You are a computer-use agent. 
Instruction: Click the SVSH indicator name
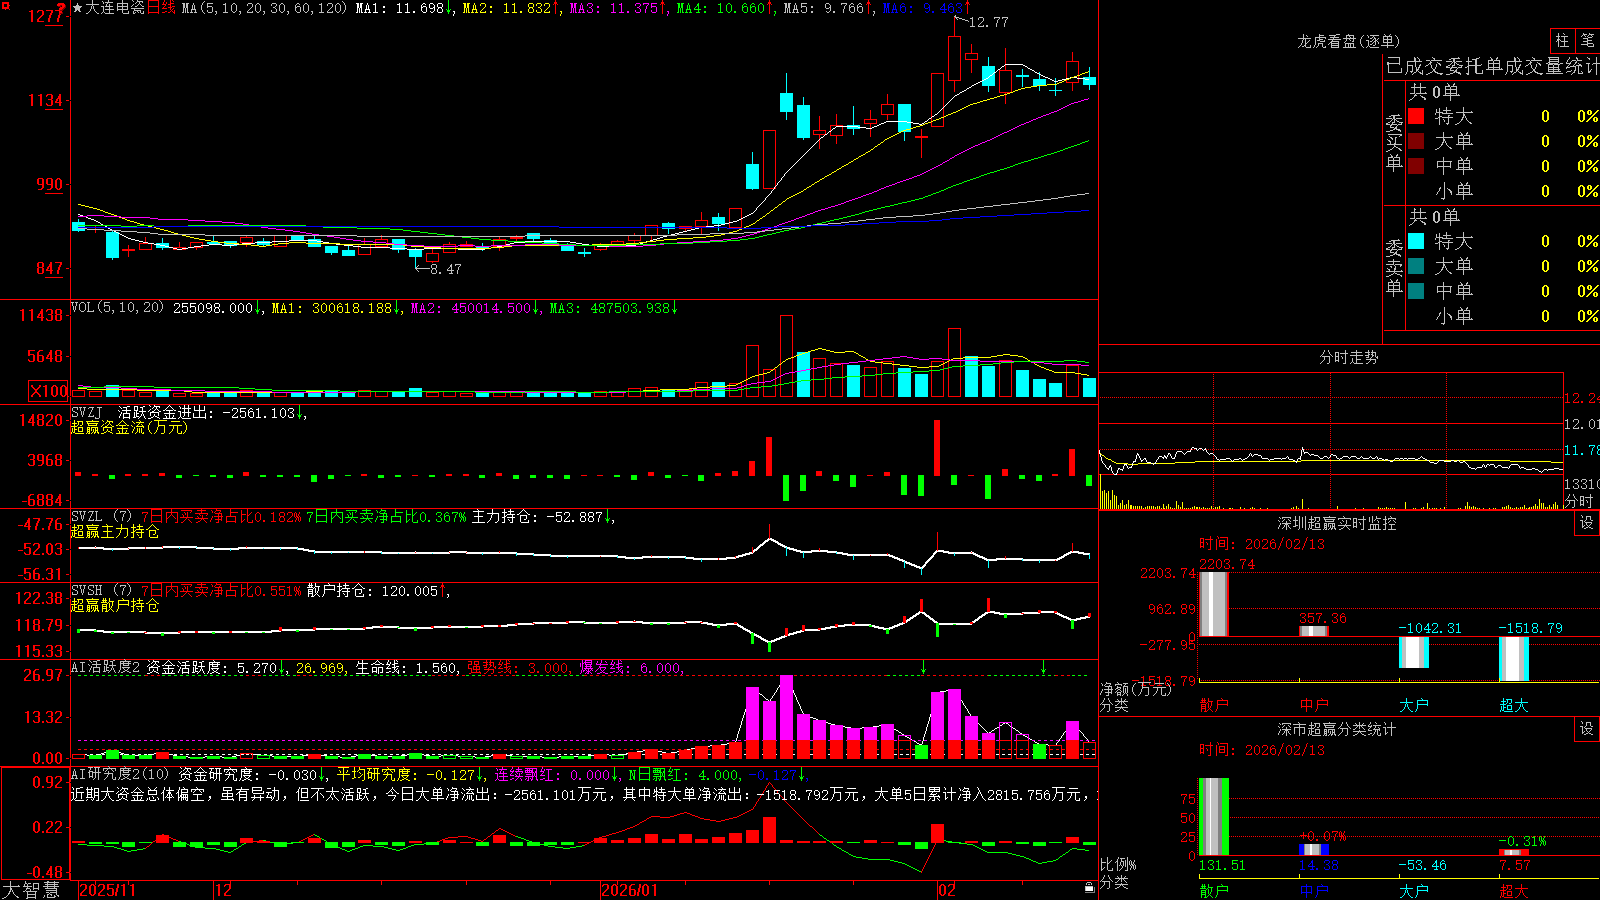[87, 590]
